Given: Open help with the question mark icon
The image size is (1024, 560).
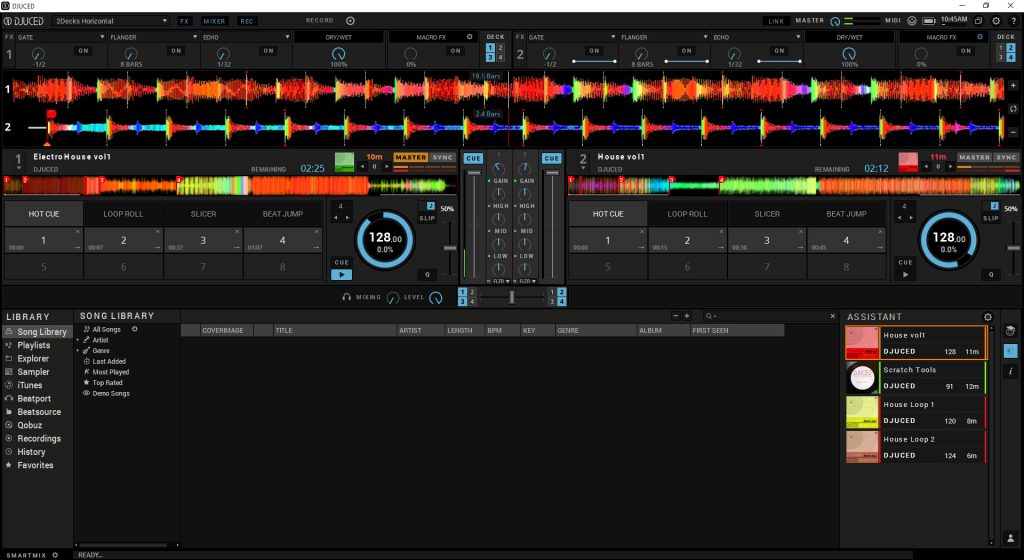Looking at the screenshot, I should pos(1014,21).
